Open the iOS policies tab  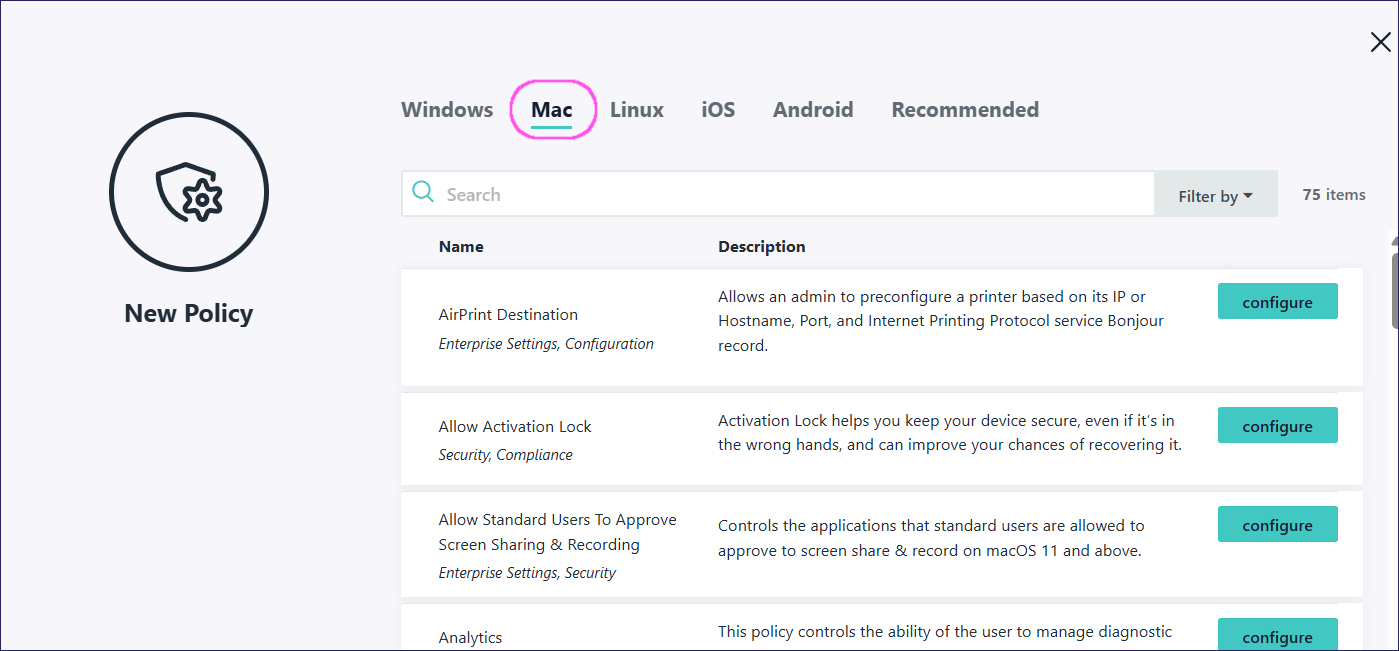[718, 110]
